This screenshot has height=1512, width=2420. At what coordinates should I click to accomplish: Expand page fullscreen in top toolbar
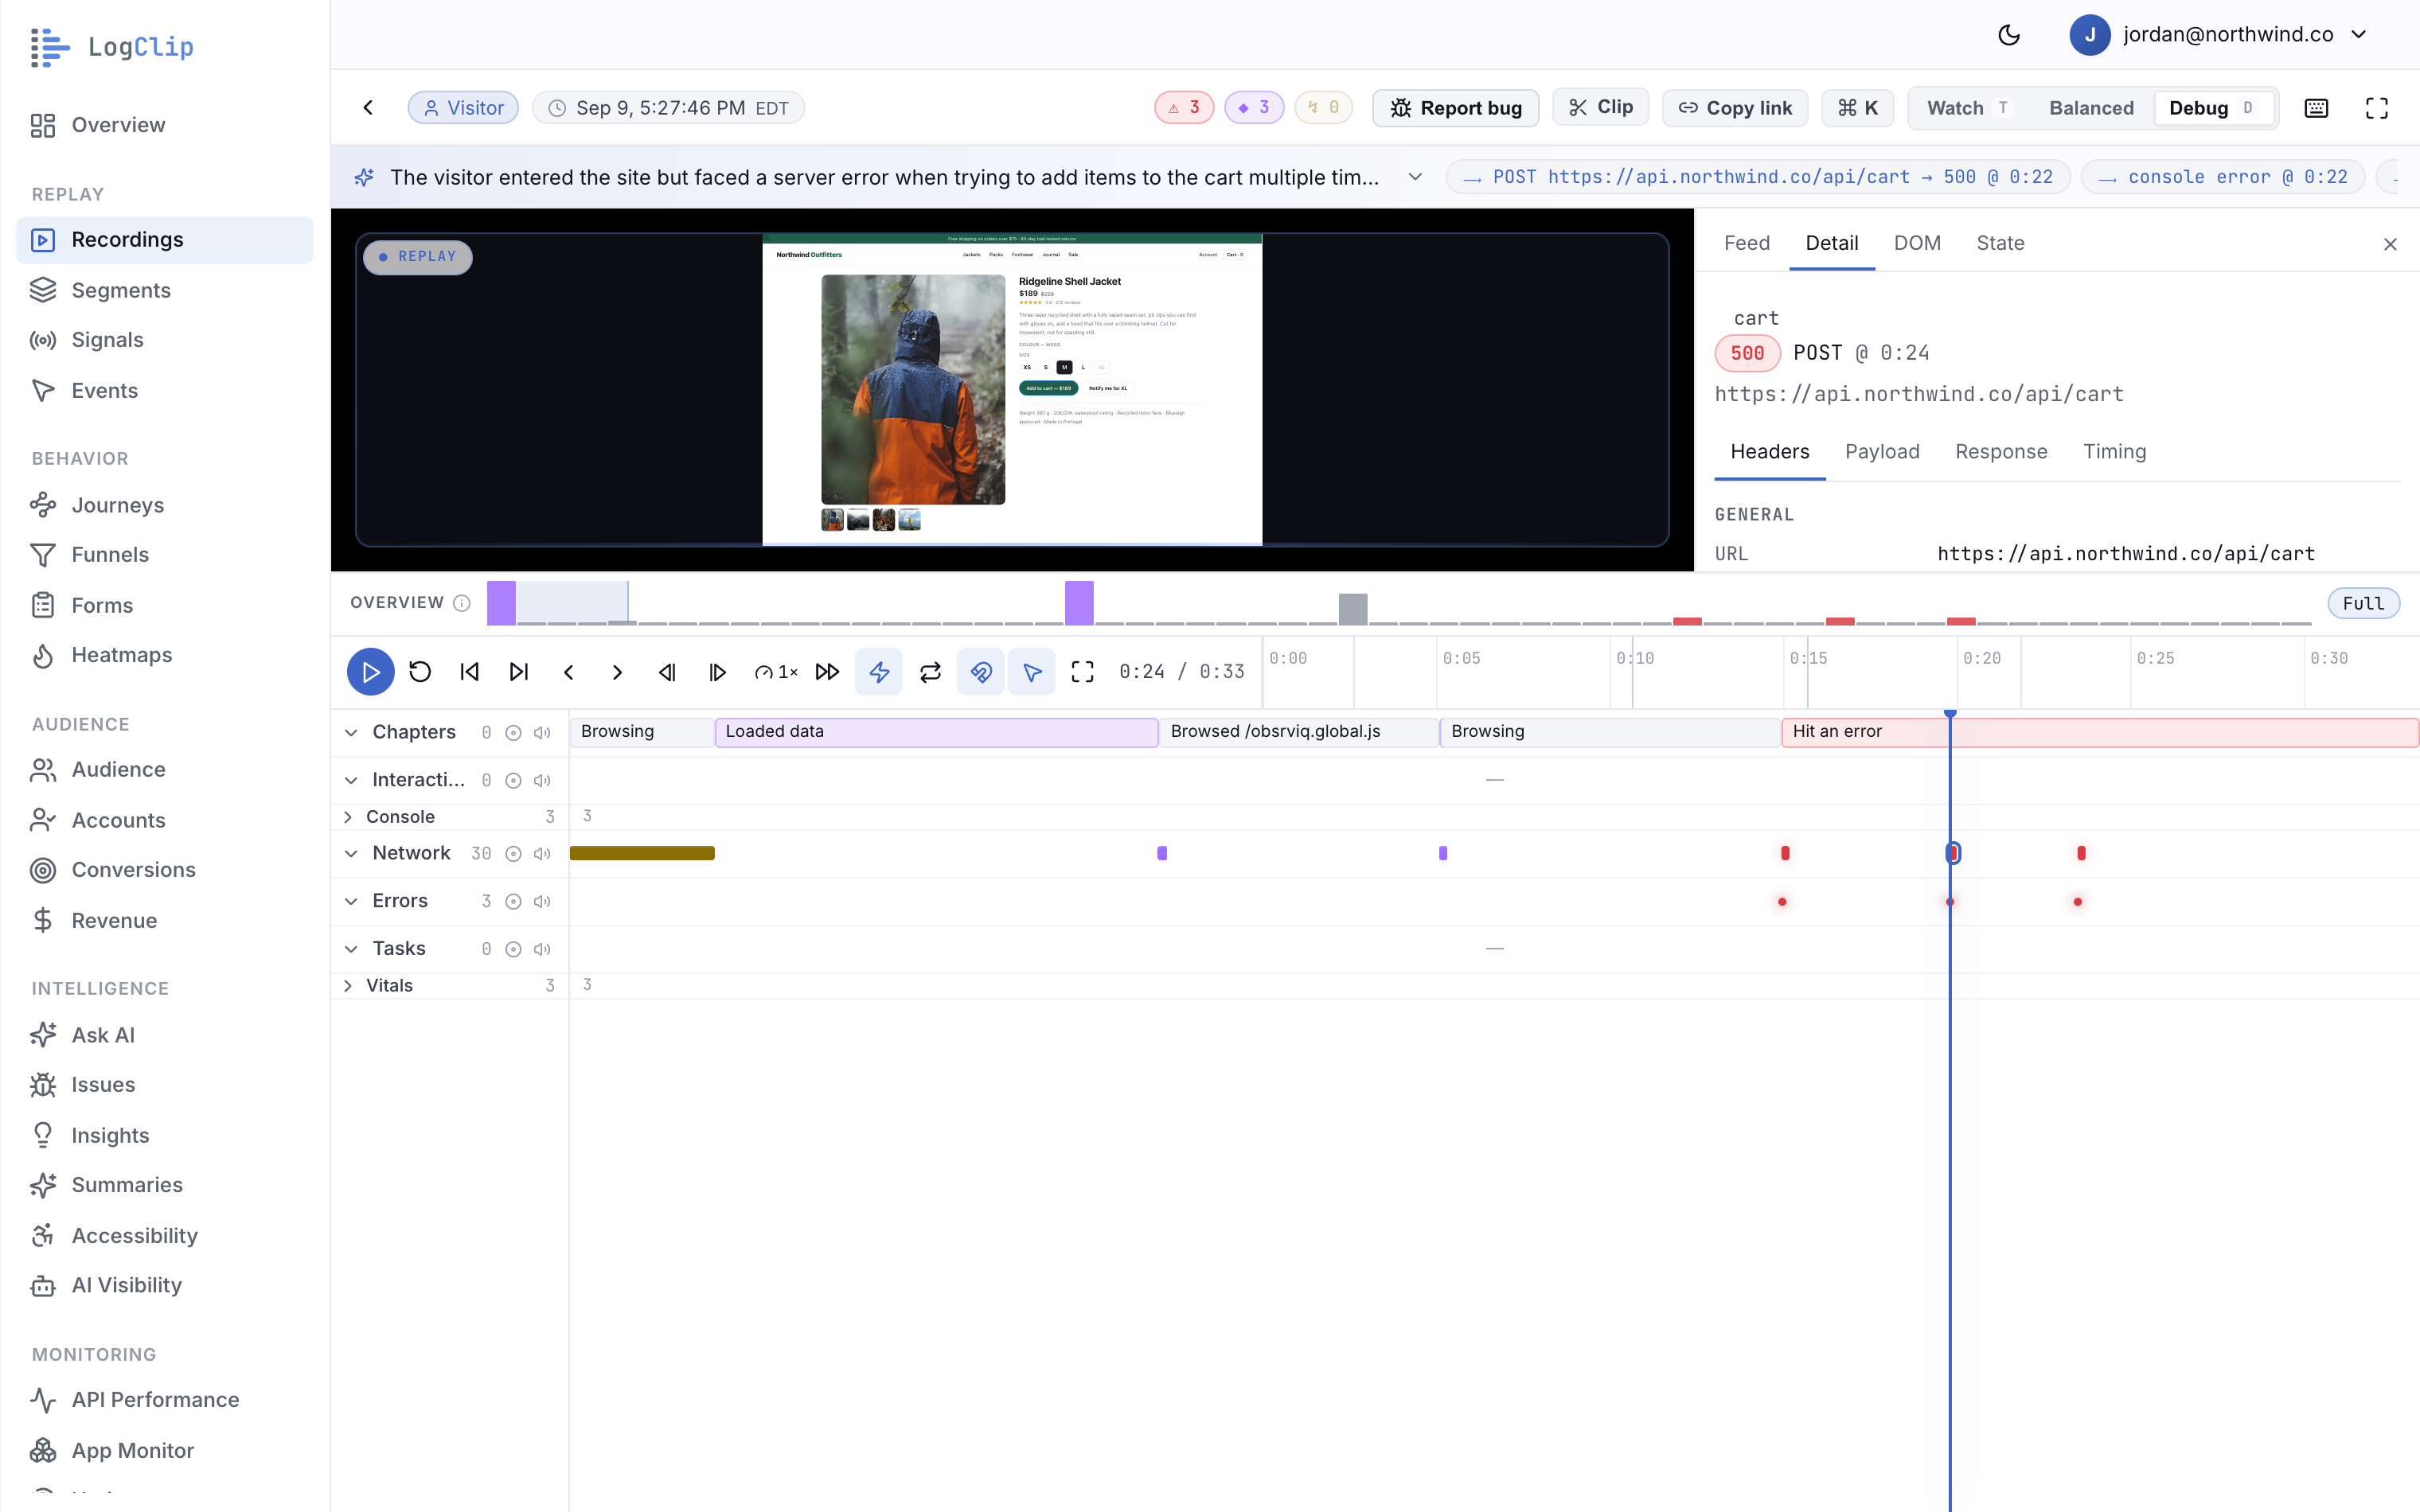(x=2377, y=108)
